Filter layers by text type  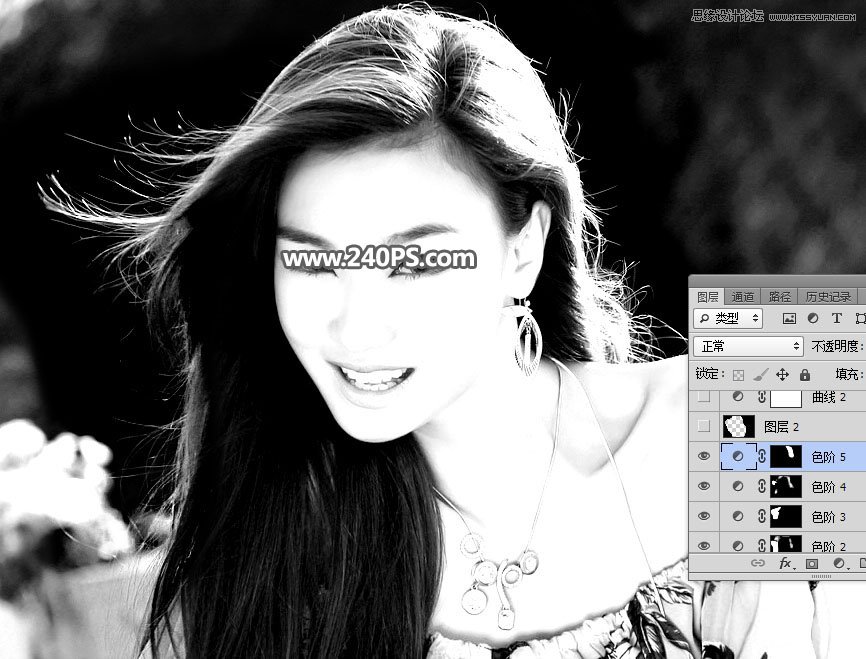click(x=836, y=318)
